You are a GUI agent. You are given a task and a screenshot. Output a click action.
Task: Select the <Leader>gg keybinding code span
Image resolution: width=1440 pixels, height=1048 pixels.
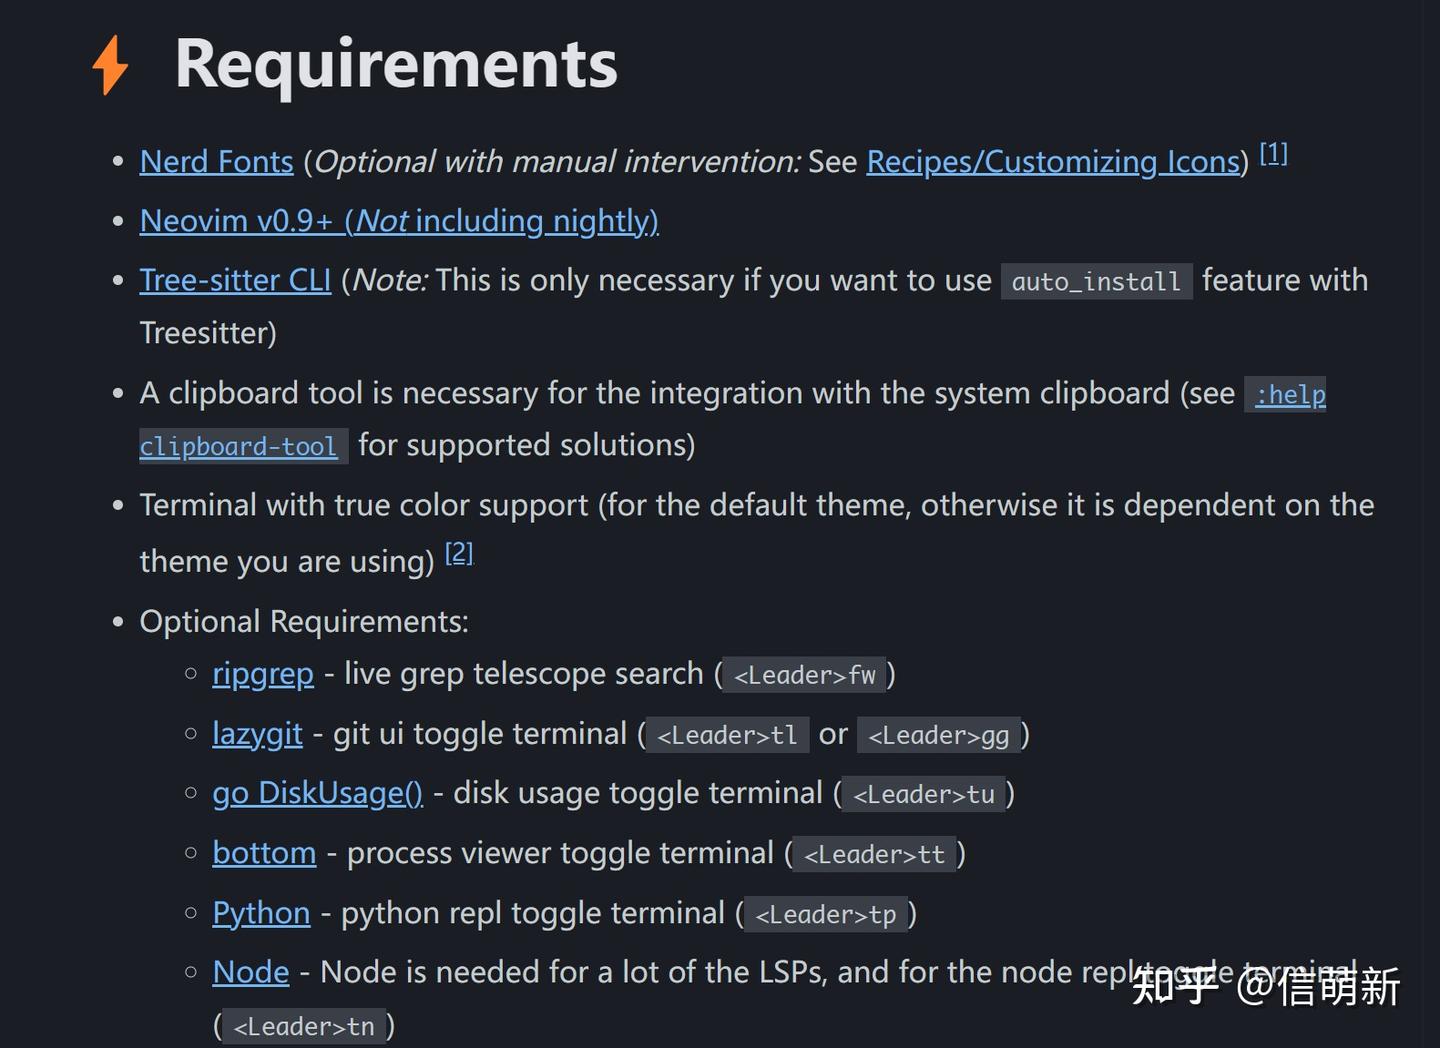pos(940,735)
